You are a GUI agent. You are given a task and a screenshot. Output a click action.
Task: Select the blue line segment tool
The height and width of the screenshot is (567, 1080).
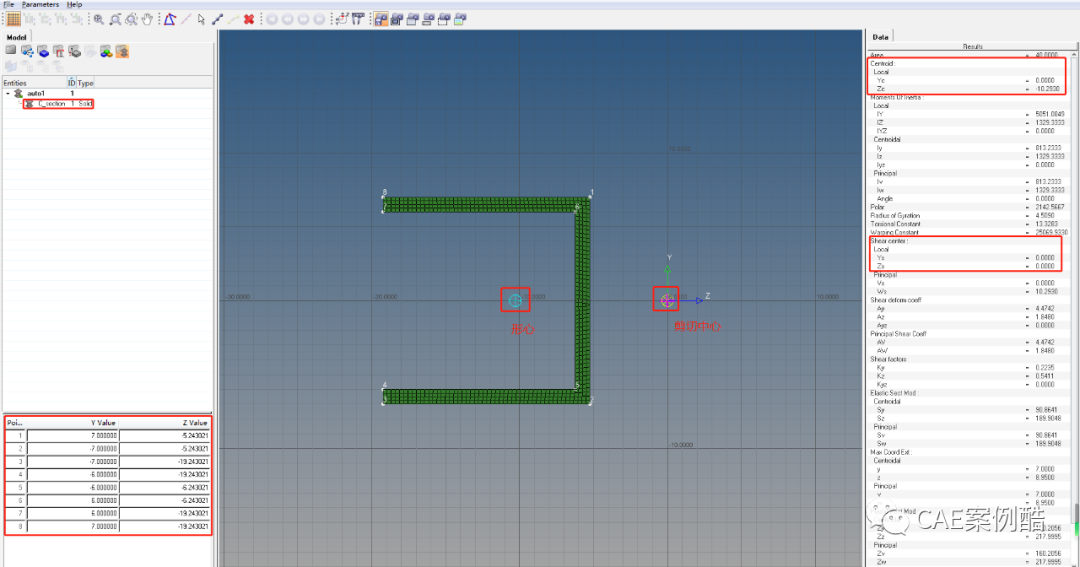click(x=218, y=19)
